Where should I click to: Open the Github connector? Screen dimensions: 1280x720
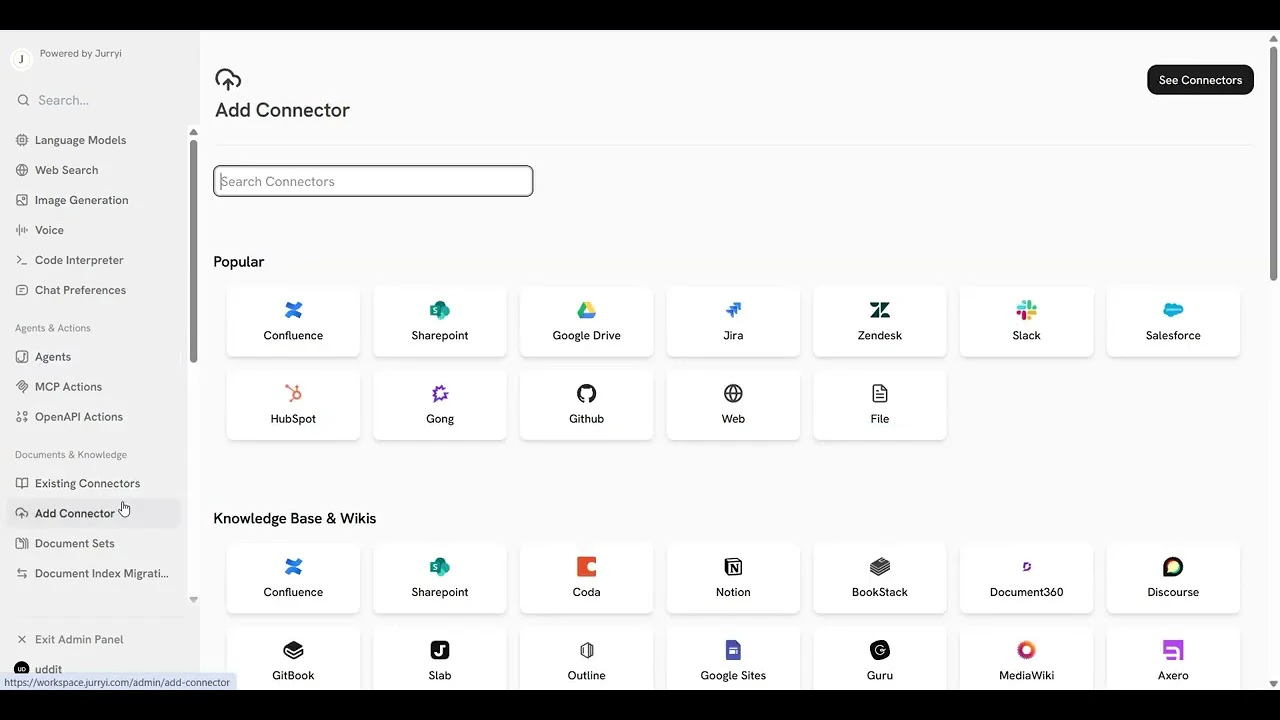pos(587,405)
